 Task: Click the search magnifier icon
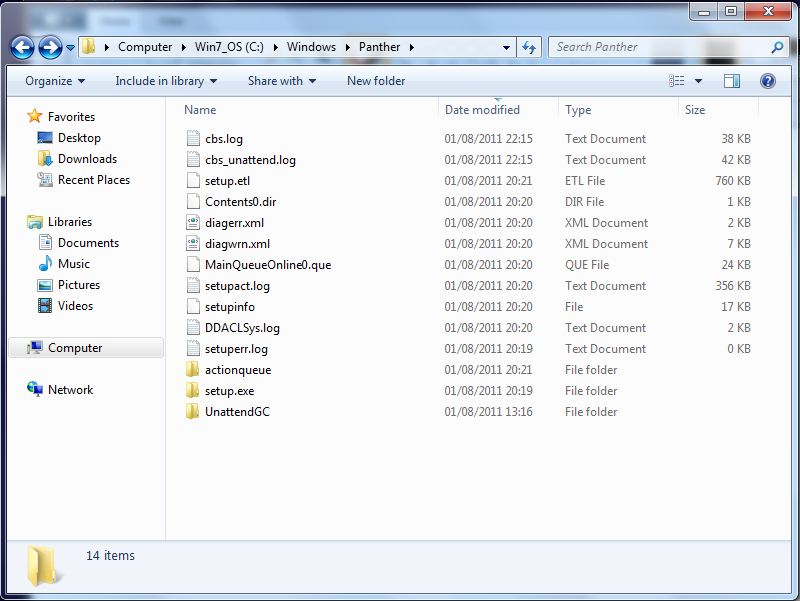(777, 47)
